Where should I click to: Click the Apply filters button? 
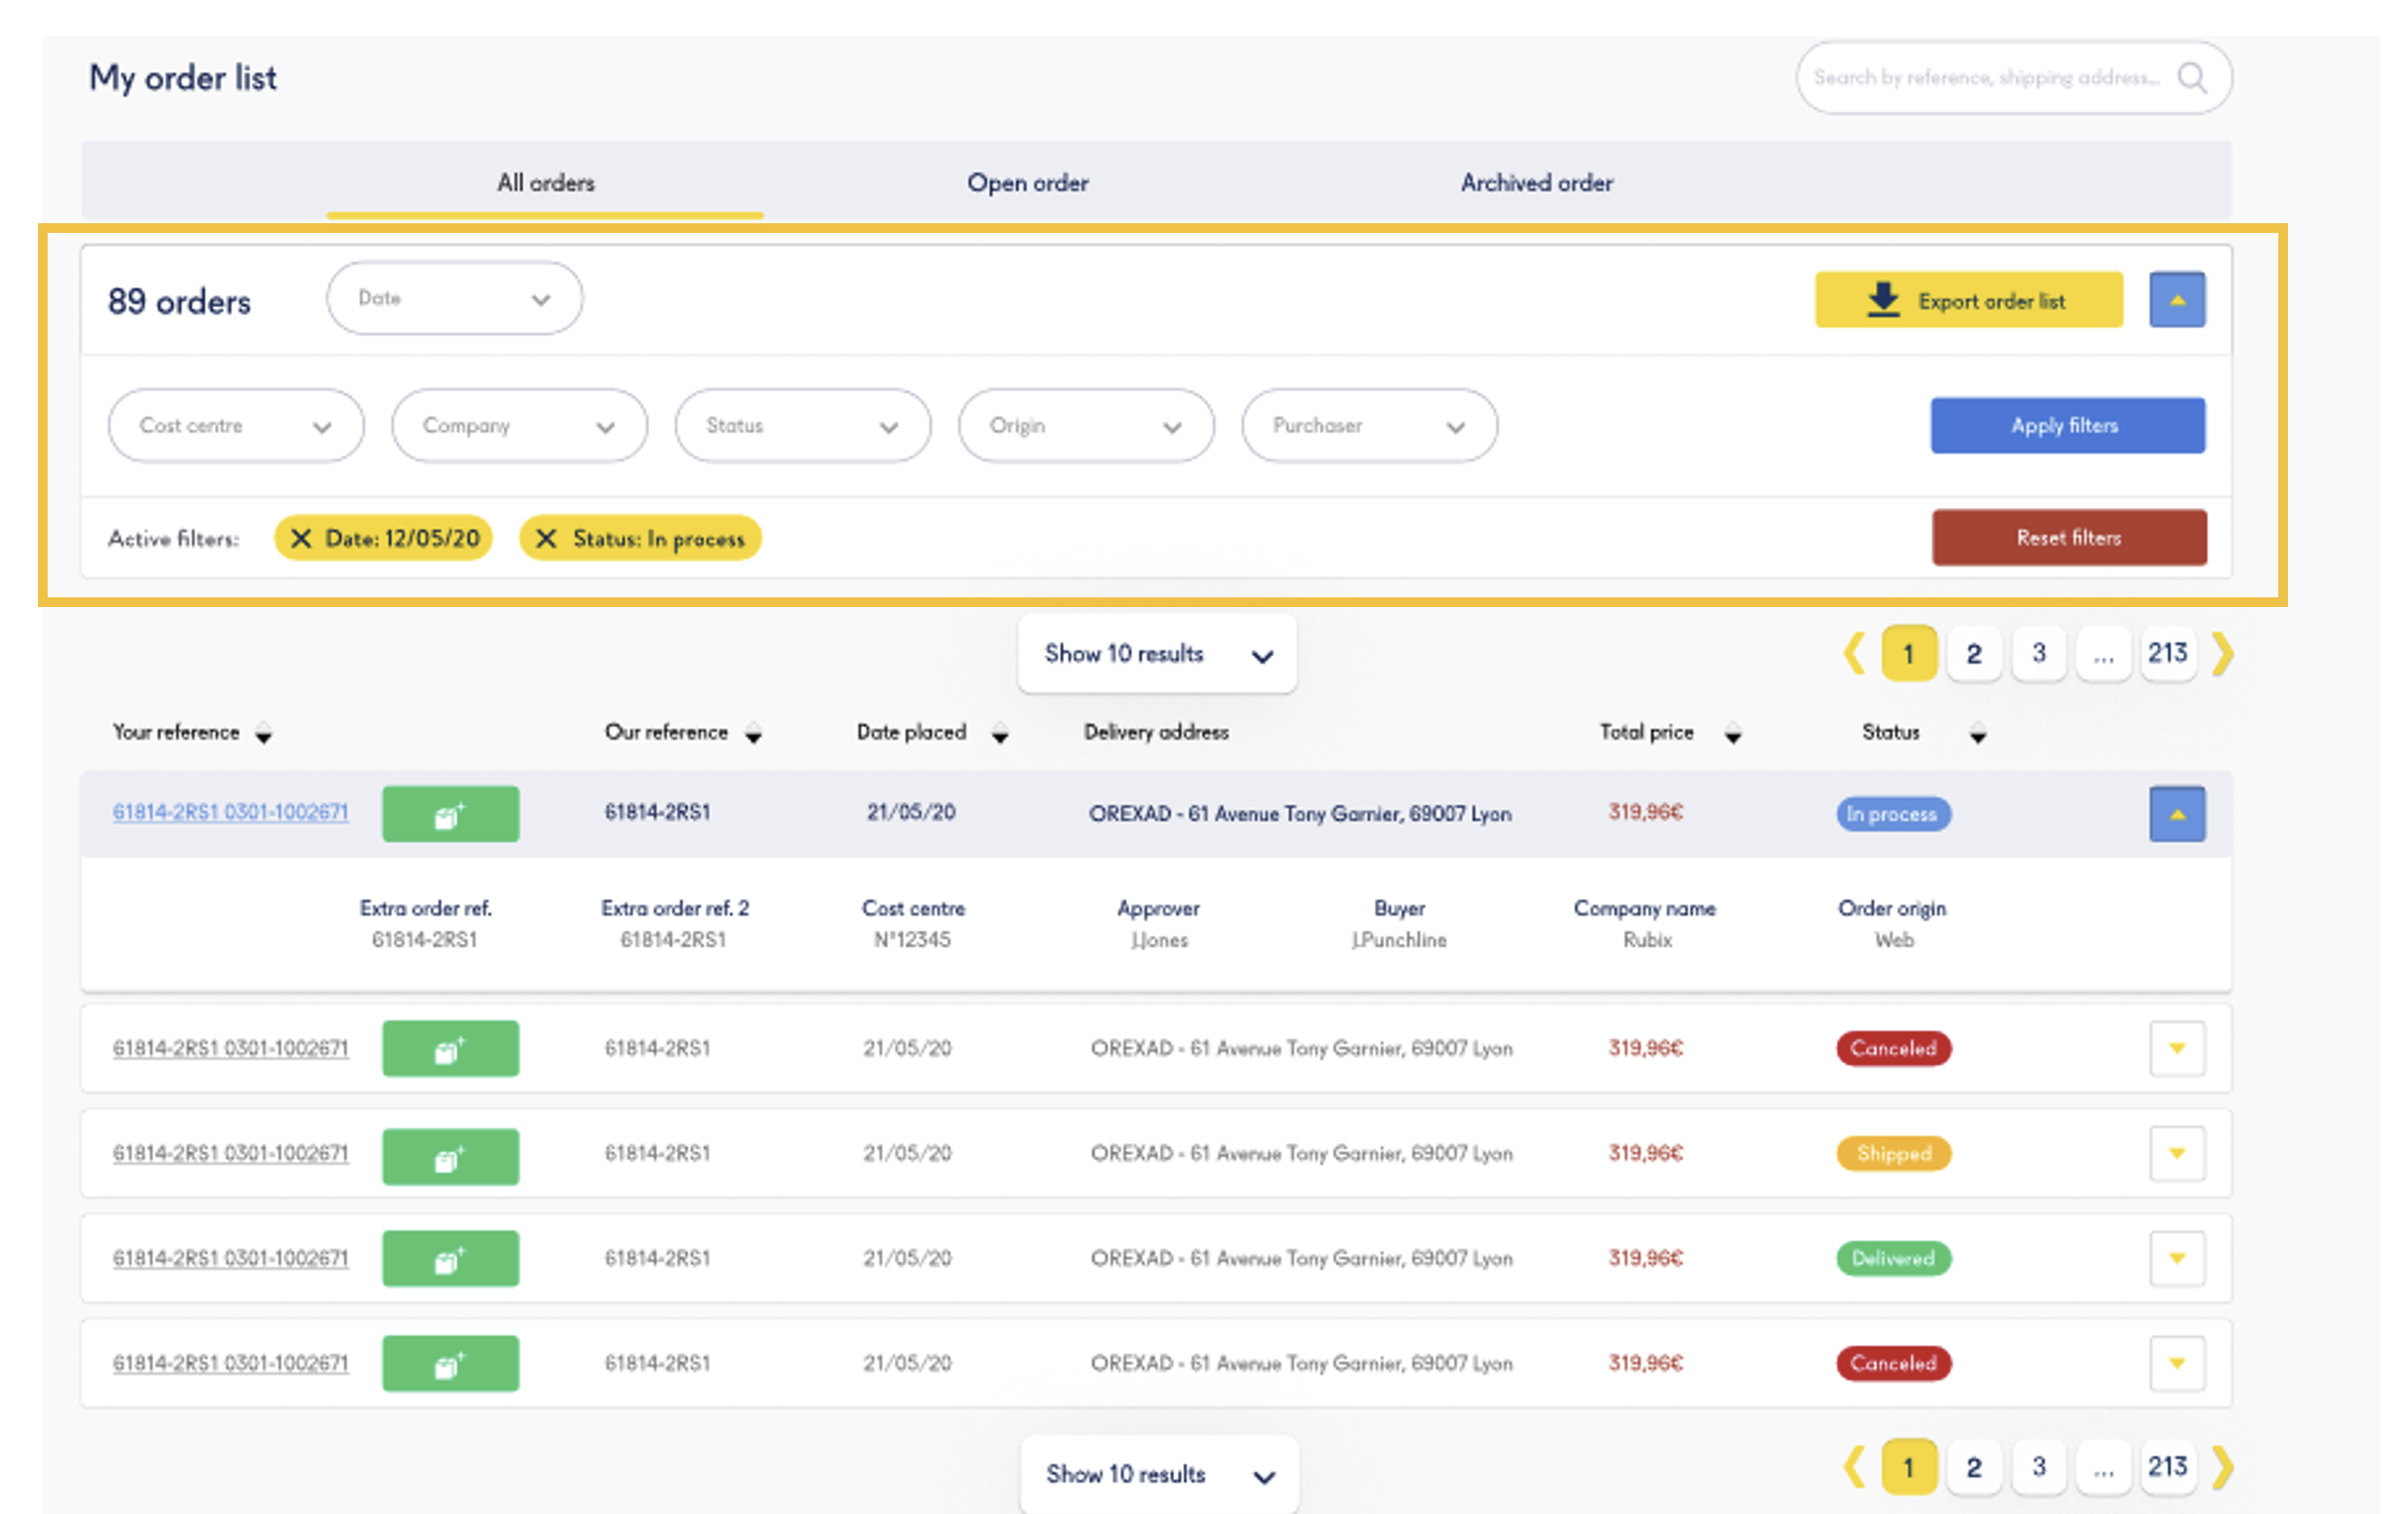click(2067, 426)
